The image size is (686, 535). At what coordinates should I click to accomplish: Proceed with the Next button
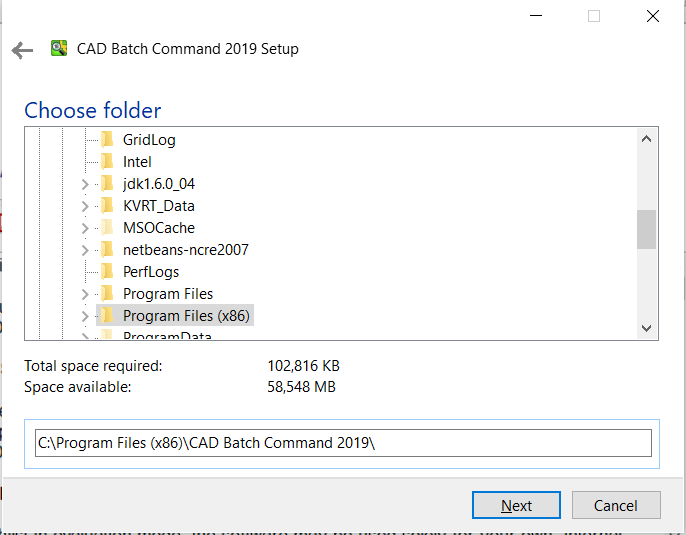[516, 505]
